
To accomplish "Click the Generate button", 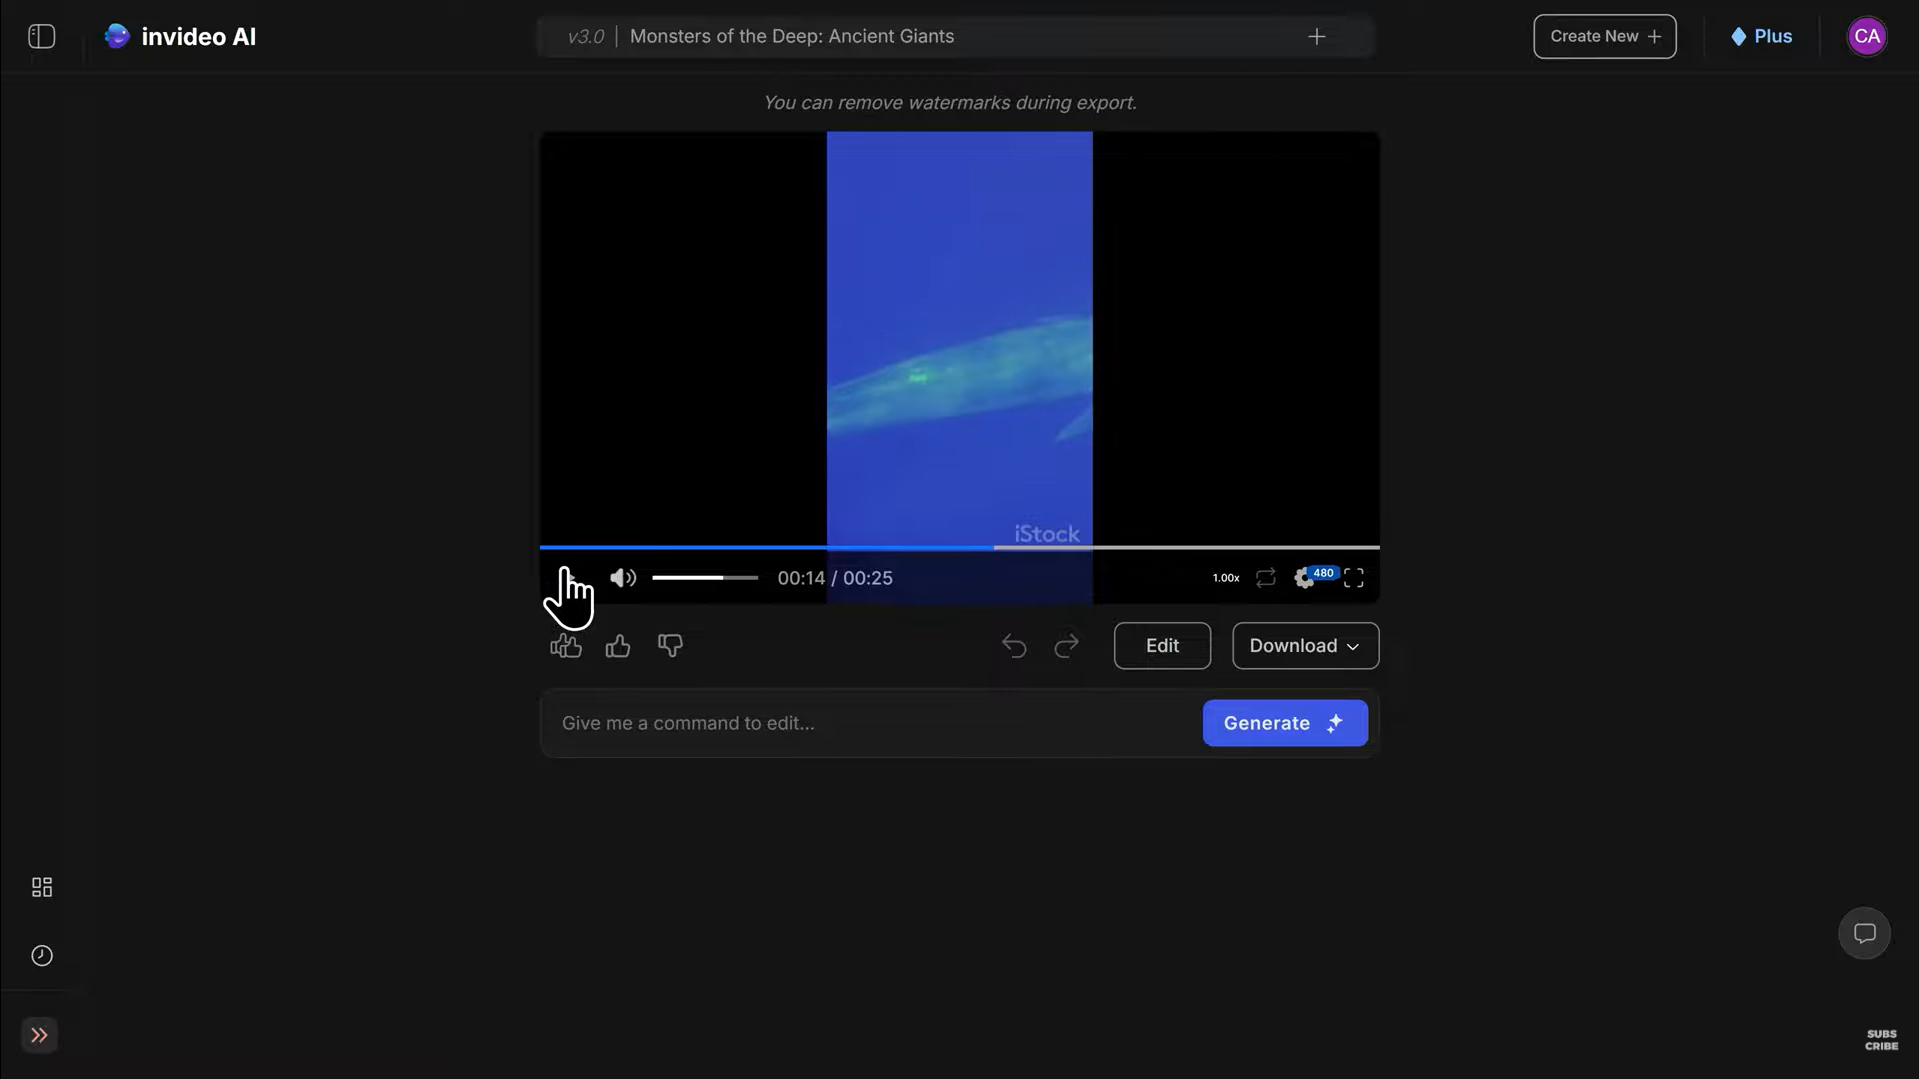I will pos(1284,722).
